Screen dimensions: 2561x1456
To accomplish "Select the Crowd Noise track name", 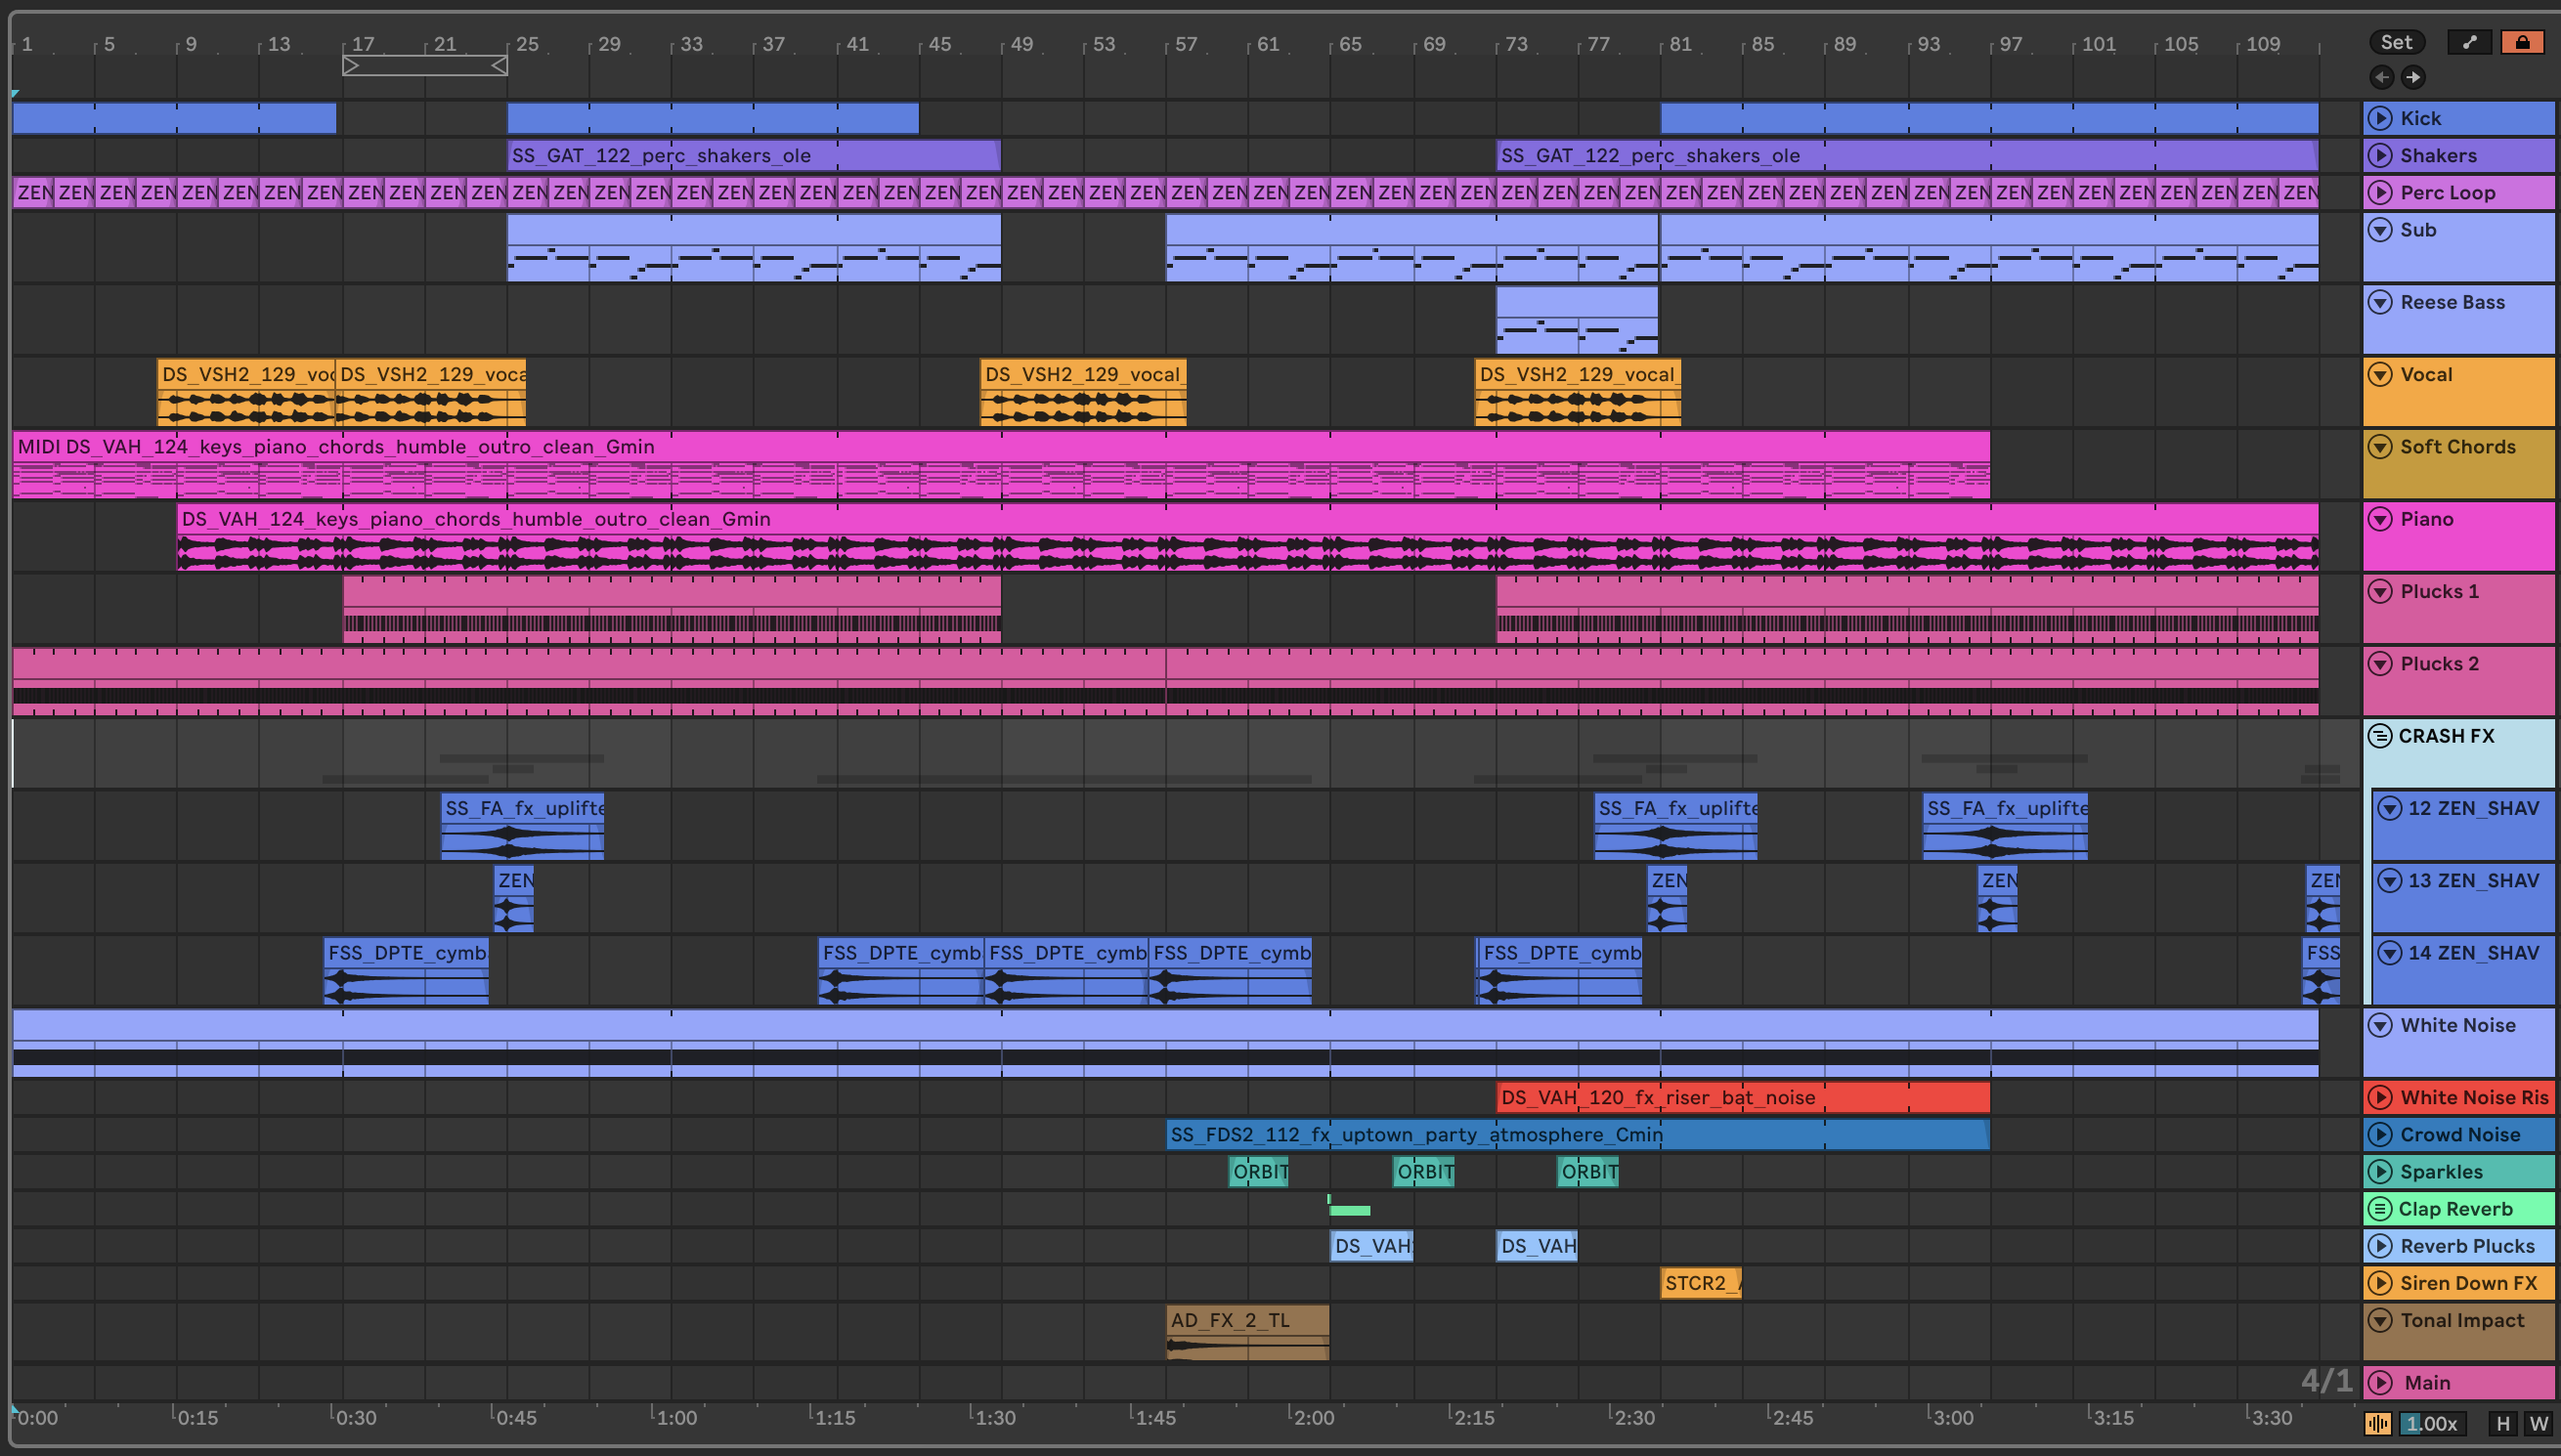I will [2460, 1134].
